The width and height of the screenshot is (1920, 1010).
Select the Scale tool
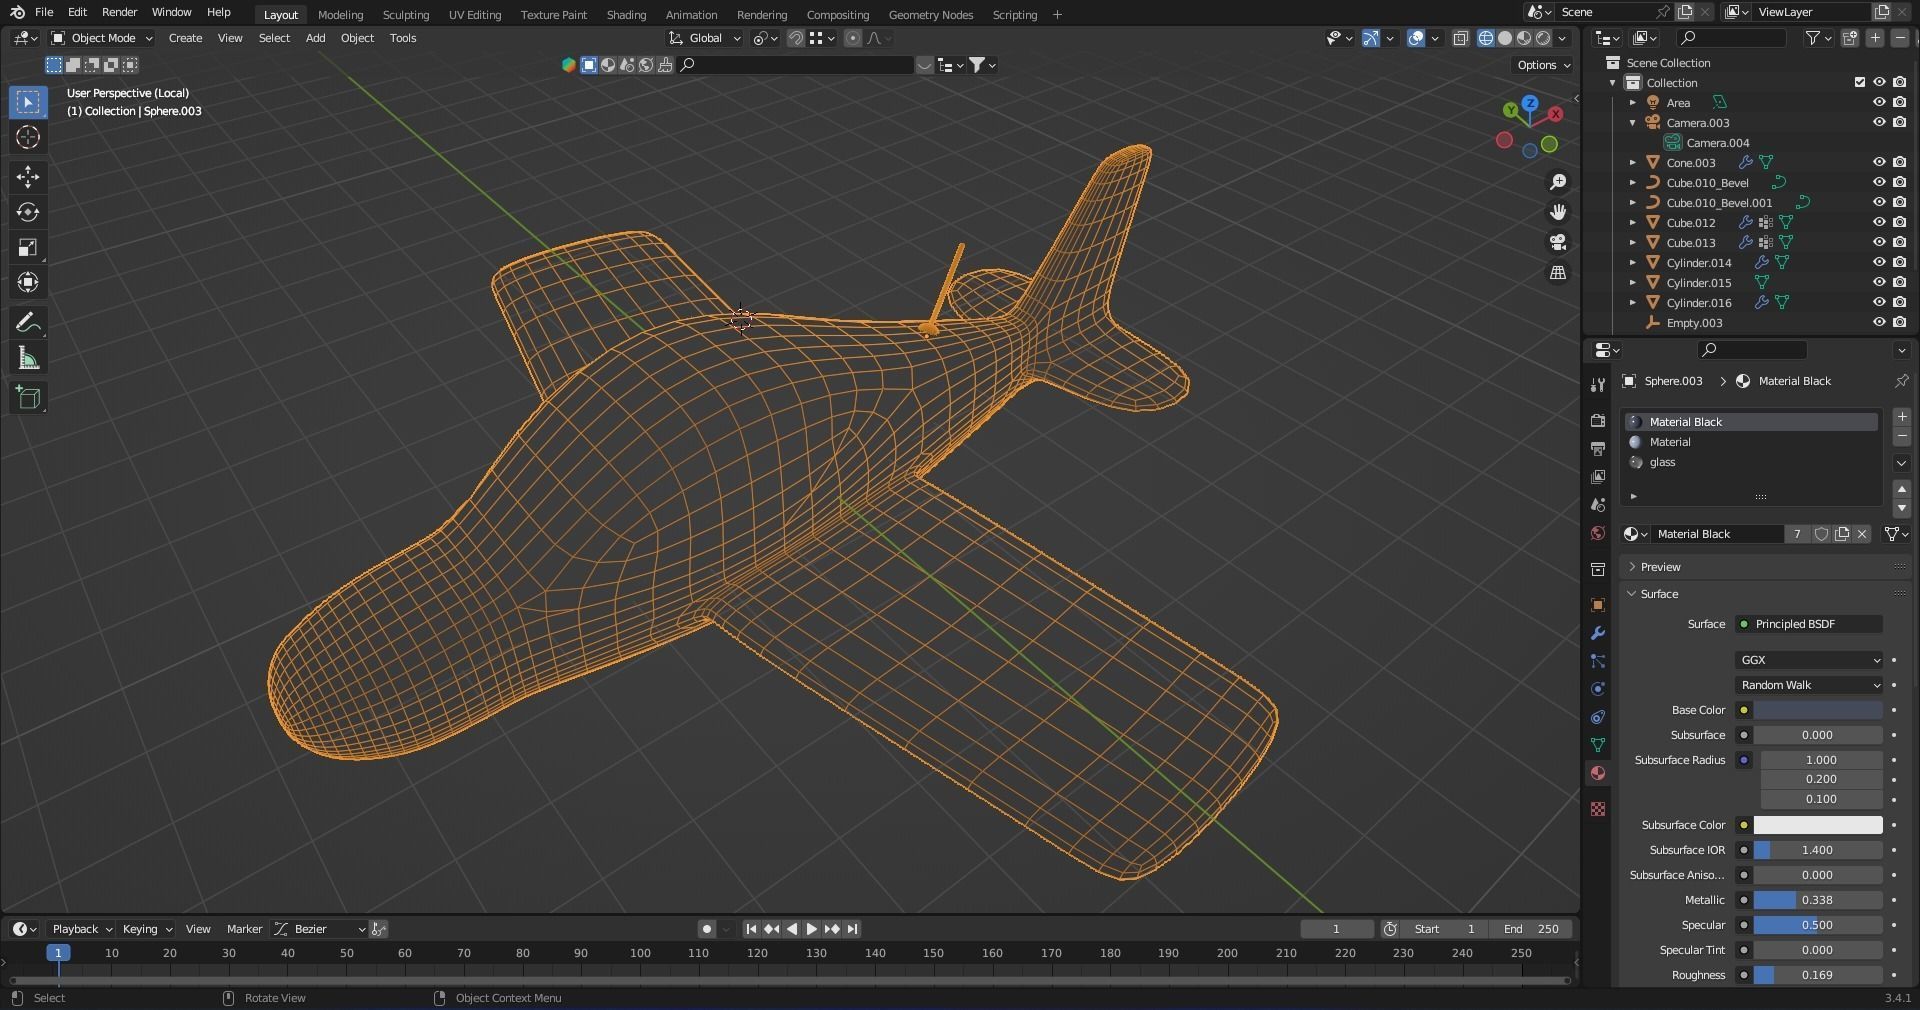(x=28, y=247)
